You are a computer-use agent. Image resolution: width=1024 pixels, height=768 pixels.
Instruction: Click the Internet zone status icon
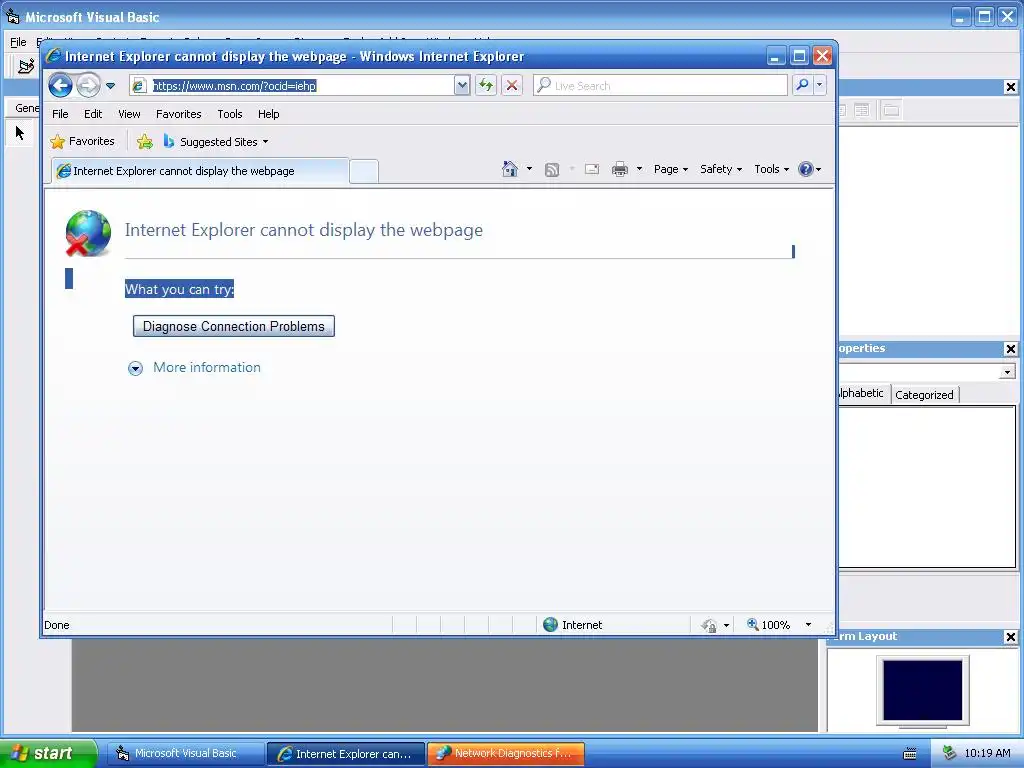[x=551, y=625]
